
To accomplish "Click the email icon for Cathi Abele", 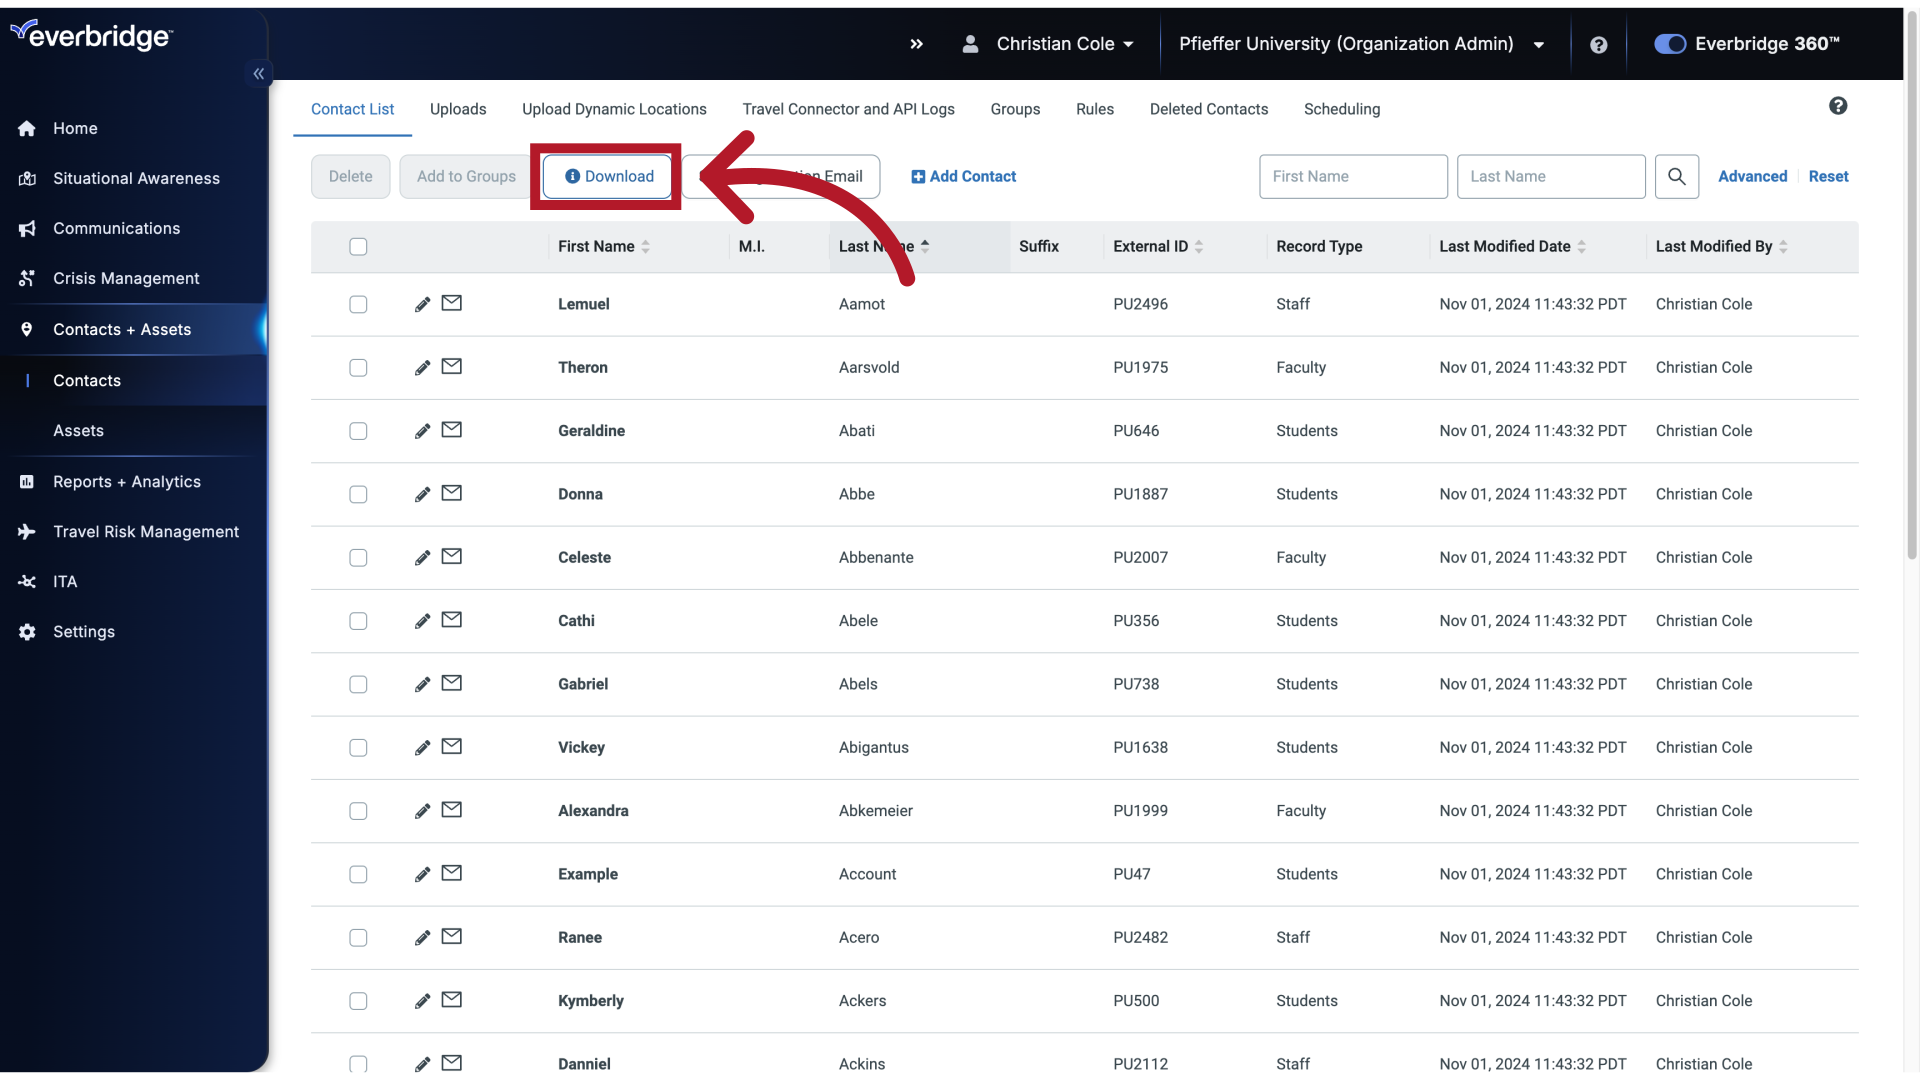I will pyautogui.click(x=450, y=620).
